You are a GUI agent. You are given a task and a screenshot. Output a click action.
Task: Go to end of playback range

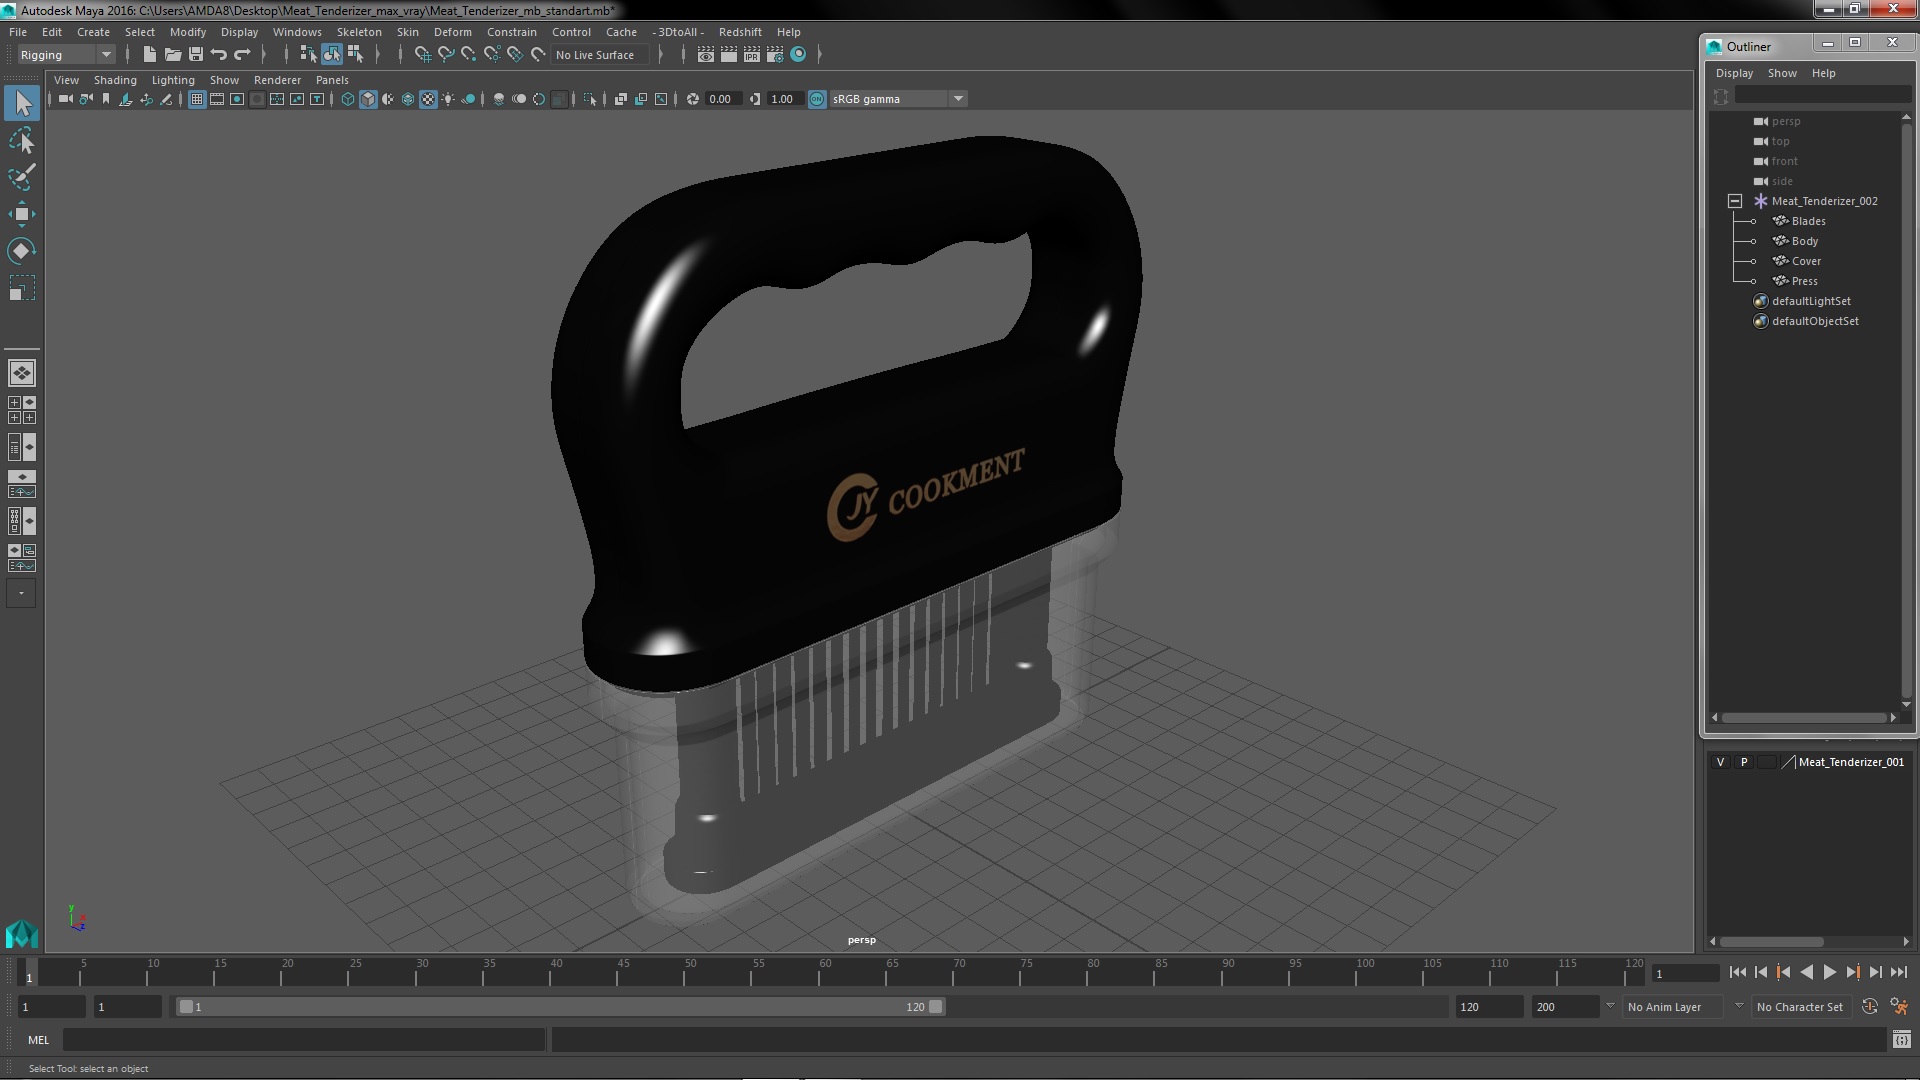pyautogui.click(x=1898, y=972)
